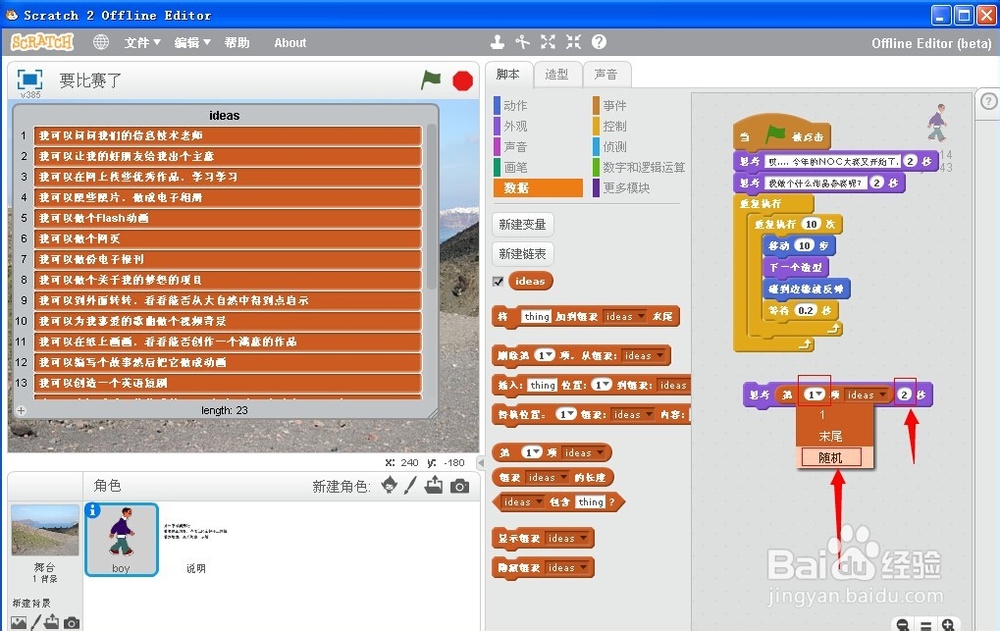Capture new backdrop using the camera icon
The height and width of the screenshot is (631, 1000).
point(72,623)
